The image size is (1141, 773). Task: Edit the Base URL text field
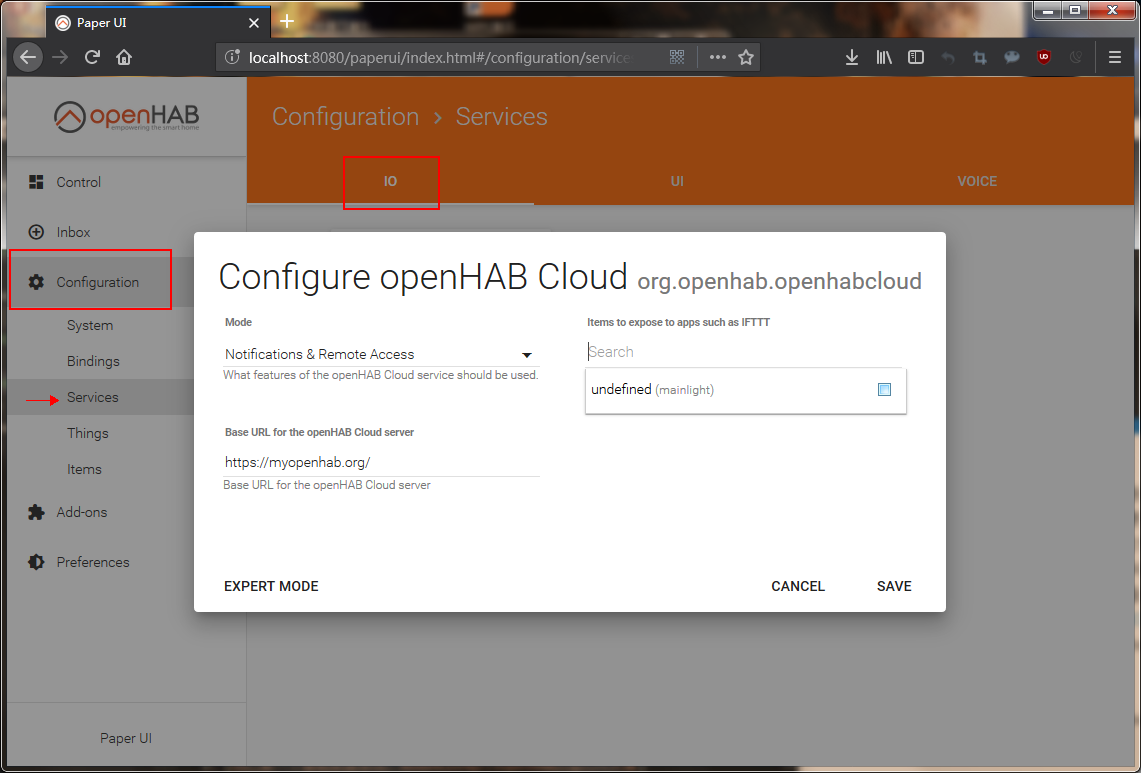click(381, 462)
